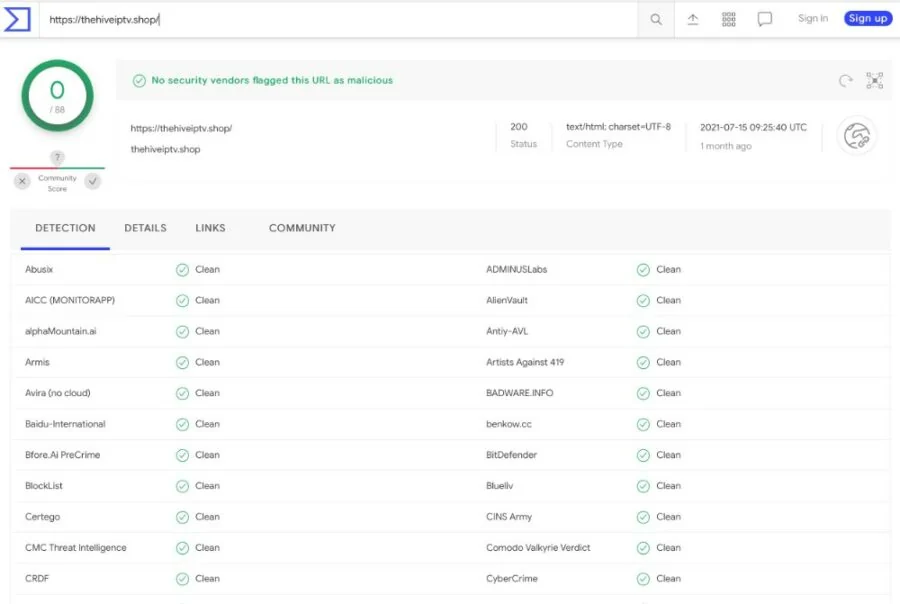Click the 0 / 88 detection score circle
The height and width of the screenshot is (604, 900).
click(57, 96)
